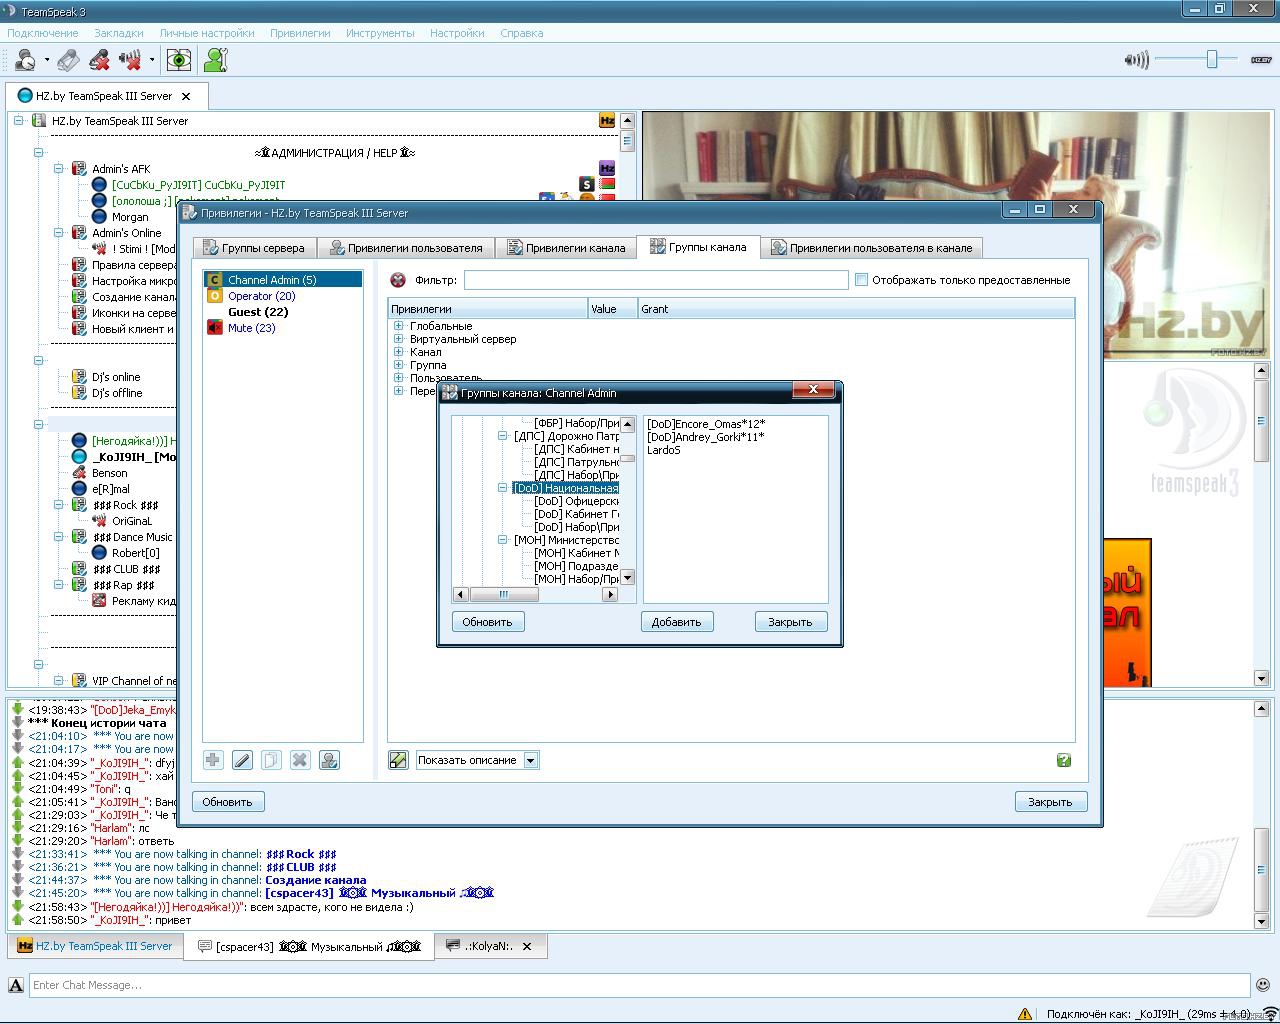Image resolution: width=1280 pixels, height=1024 pixels.
Task: Click the volume slider handle in toolbar
Action: click(x=1212, y=60)
